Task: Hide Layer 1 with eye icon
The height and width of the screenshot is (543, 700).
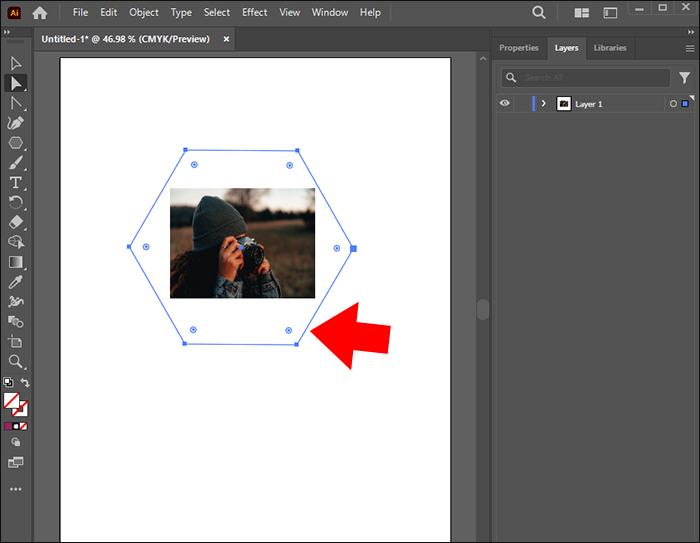Action: [x=505, y=103]
